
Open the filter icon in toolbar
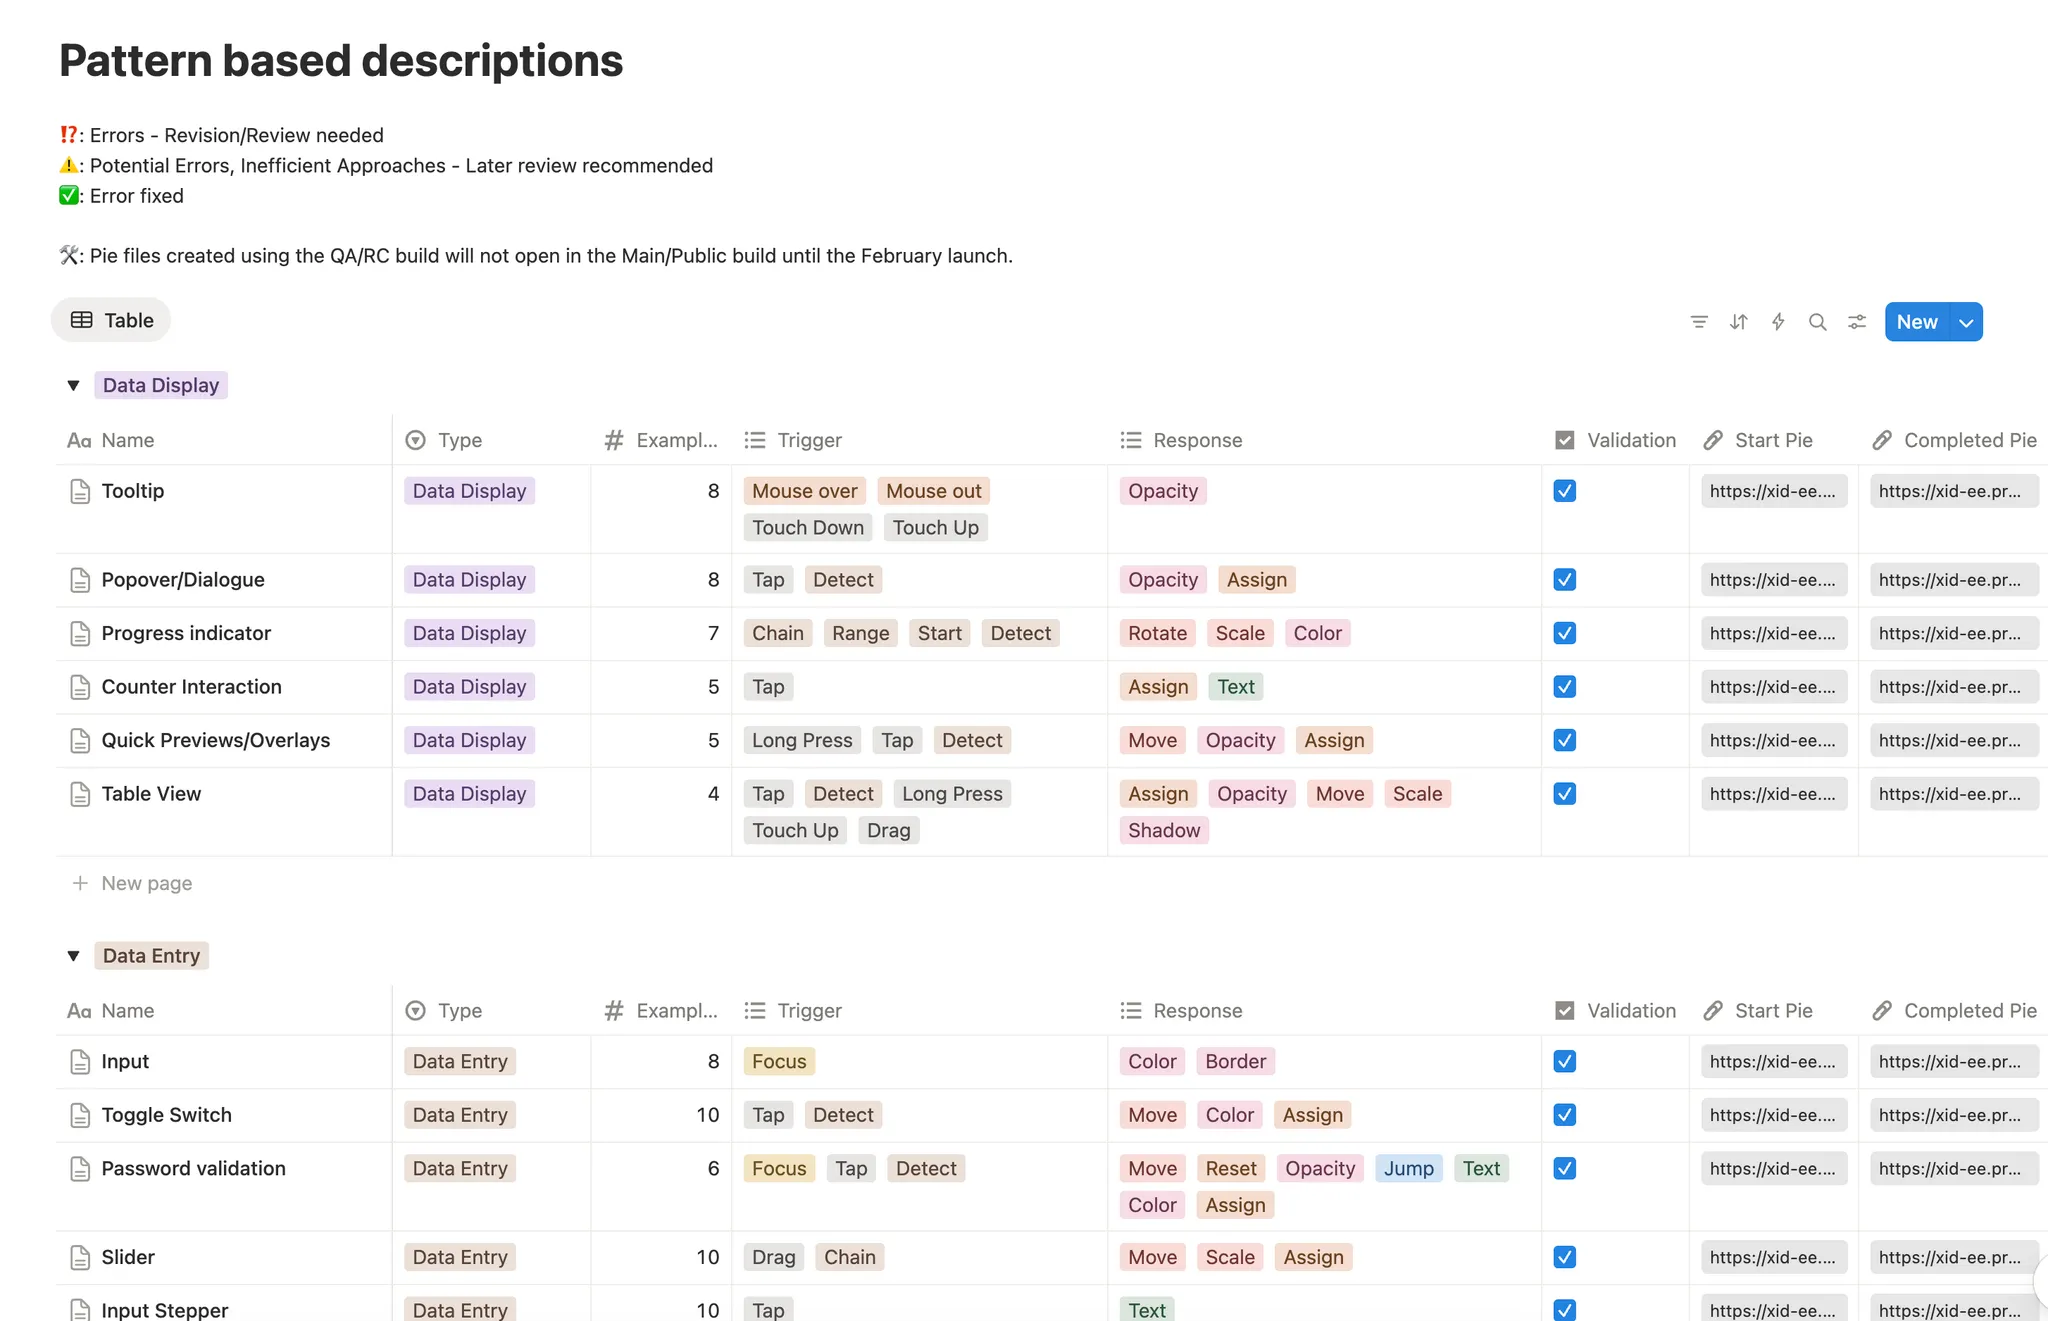point(1698,322)
